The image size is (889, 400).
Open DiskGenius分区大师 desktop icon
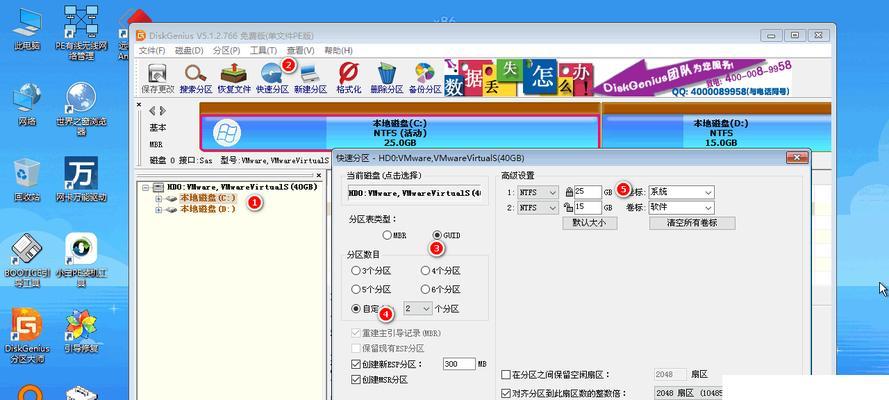click(27, 335)
